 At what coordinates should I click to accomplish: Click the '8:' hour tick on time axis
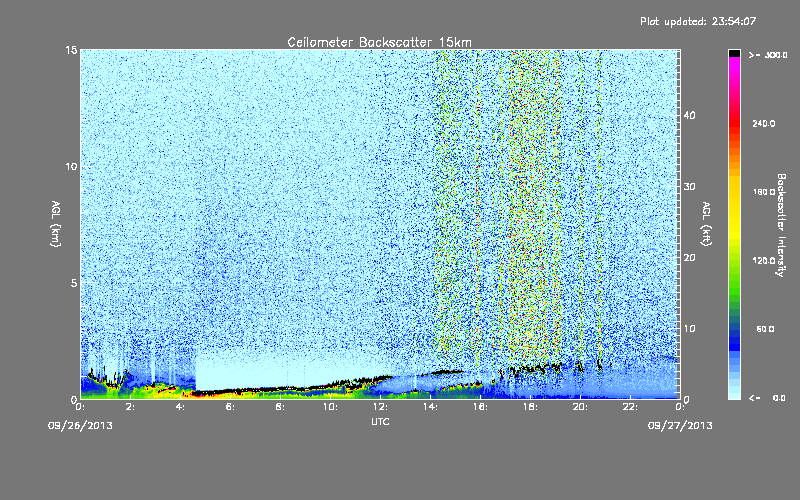(x=280, y=407)
